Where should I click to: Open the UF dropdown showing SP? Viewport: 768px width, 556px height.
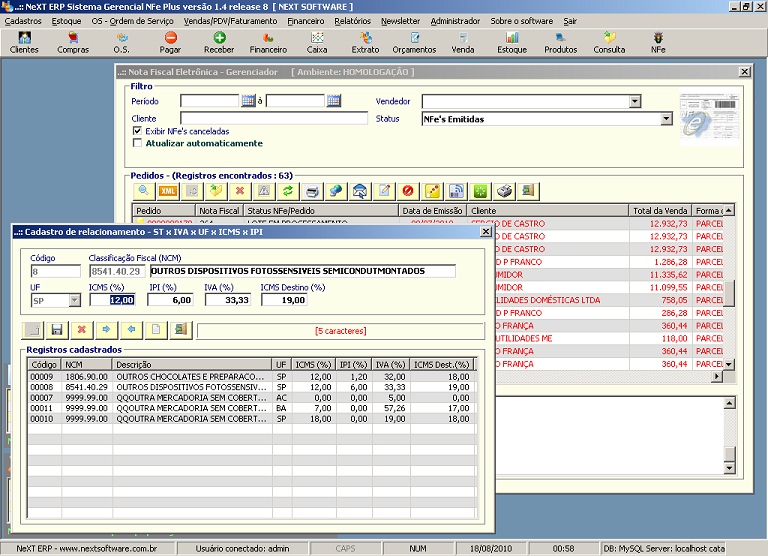coord(74,300)
